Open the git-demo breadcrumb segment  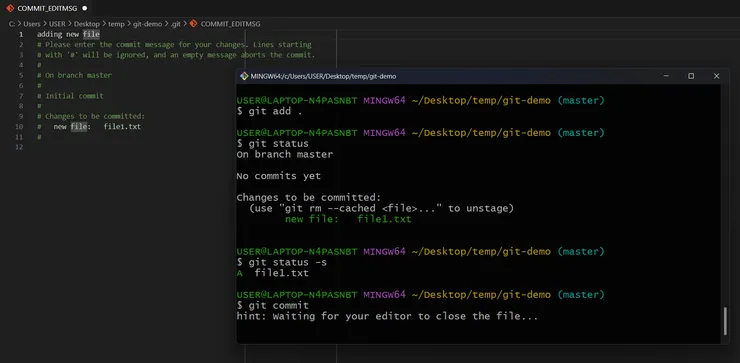(x=147, y=24)
